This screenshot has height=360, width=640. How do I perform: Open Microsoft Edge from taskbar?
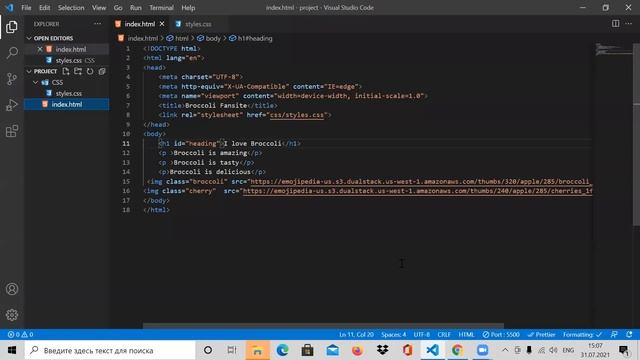[282, 350]
